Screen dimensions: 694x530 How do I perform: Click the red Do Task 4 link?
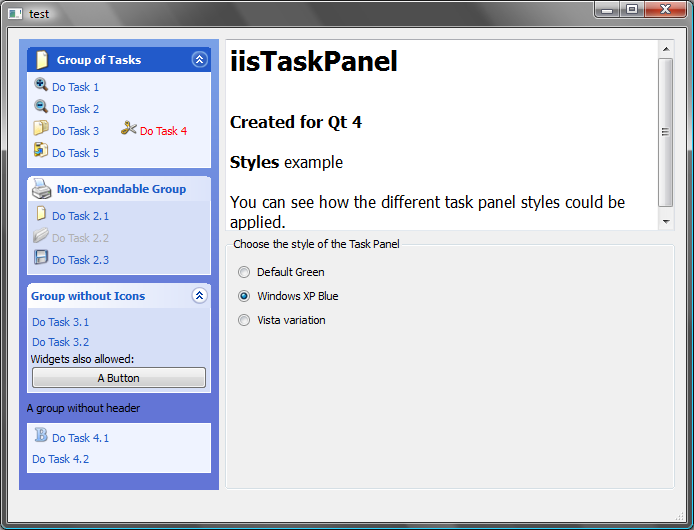tap(163, 131)
